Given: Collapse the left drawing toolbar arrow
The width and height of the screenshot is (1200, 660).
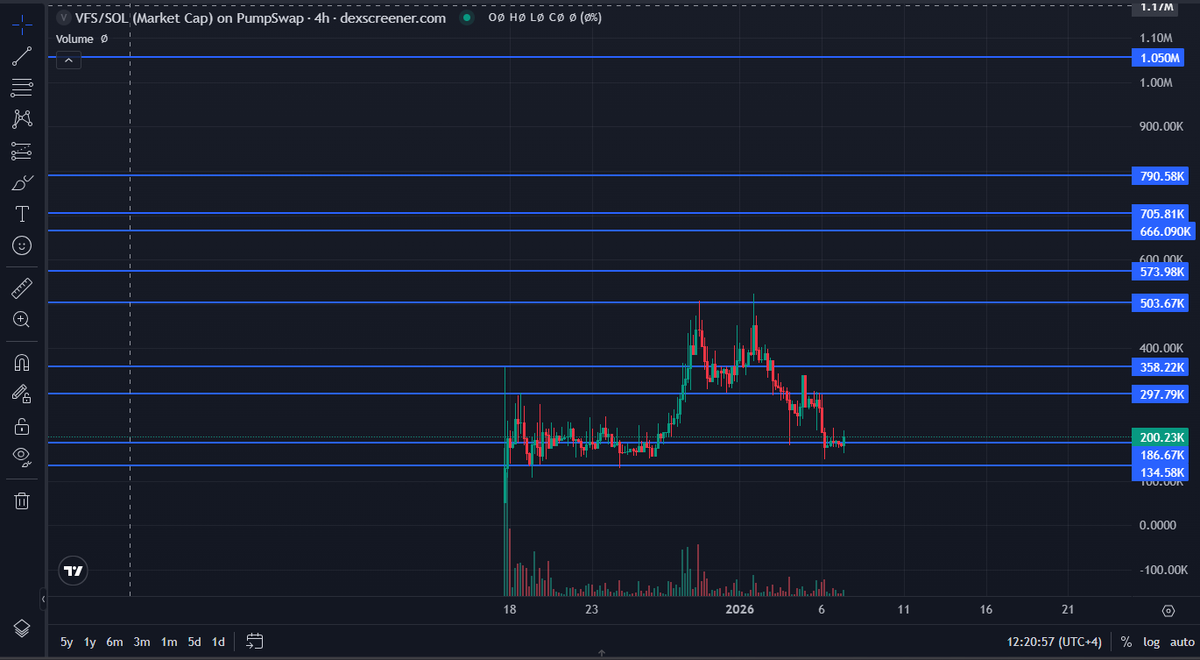Looking at the screenshot, I should [x=43, y=600].
